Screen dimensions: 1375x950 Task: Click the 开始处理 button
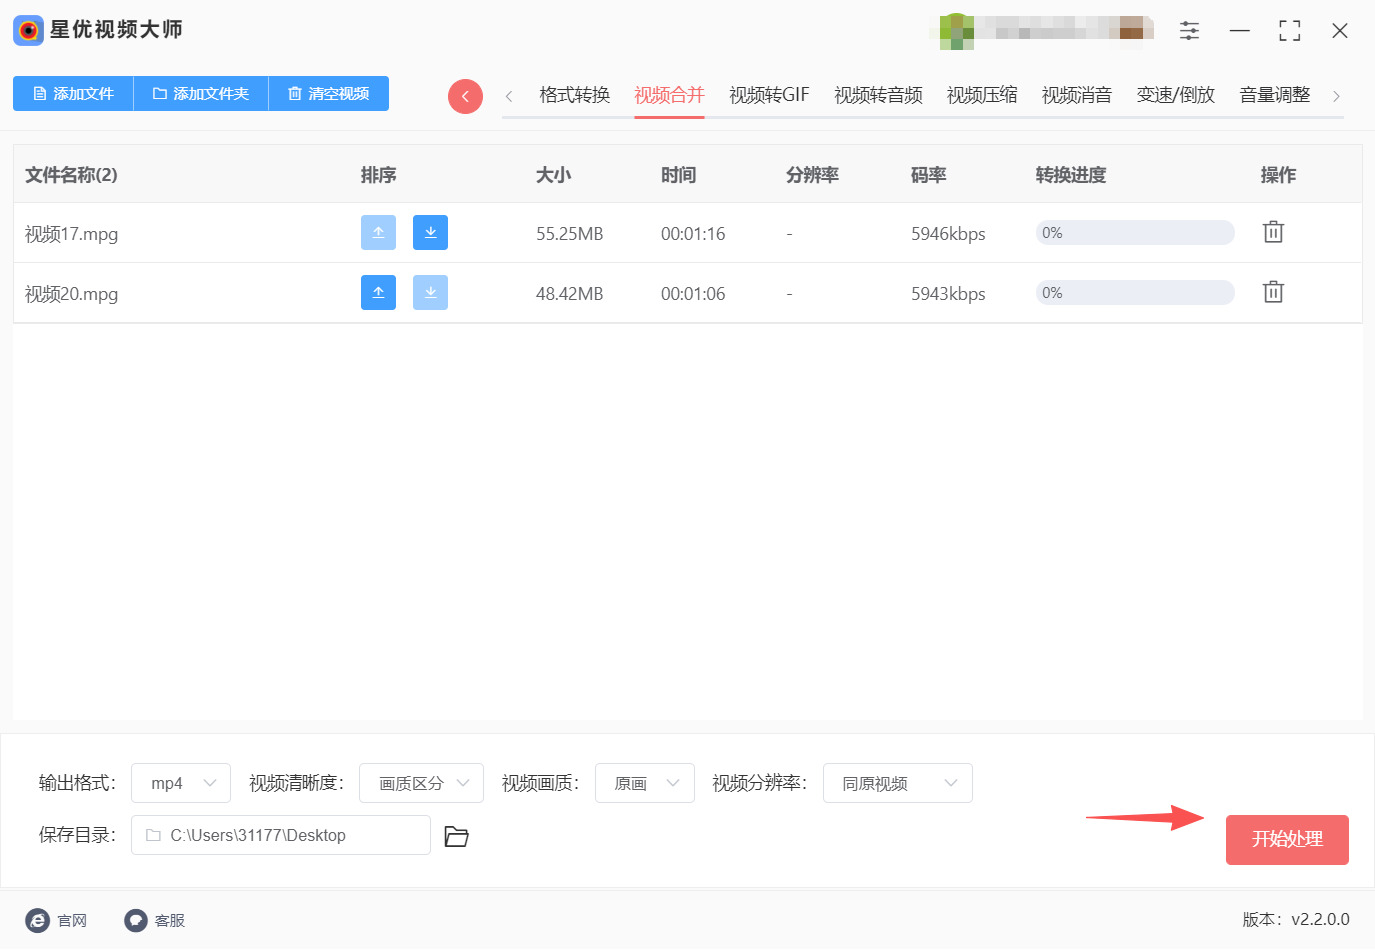coord(1287,839)
